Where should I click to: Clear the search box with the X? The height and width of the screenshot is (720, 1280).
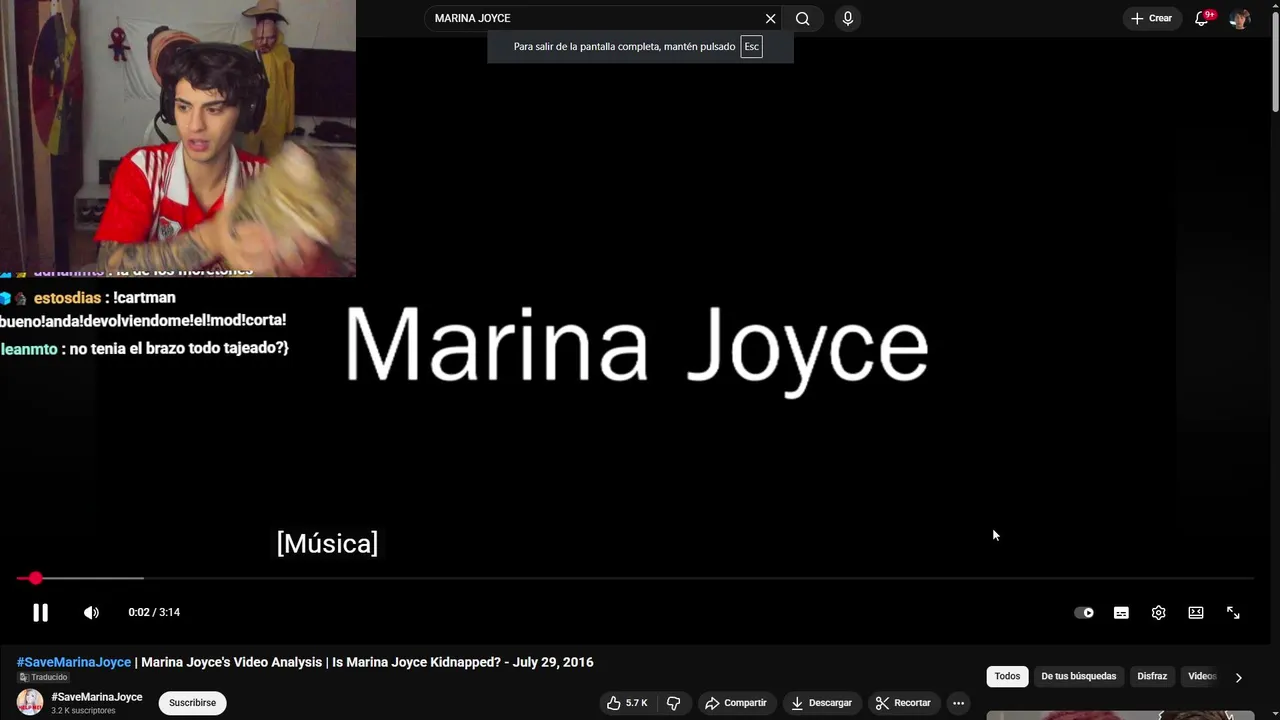click(x=770, y=19)
